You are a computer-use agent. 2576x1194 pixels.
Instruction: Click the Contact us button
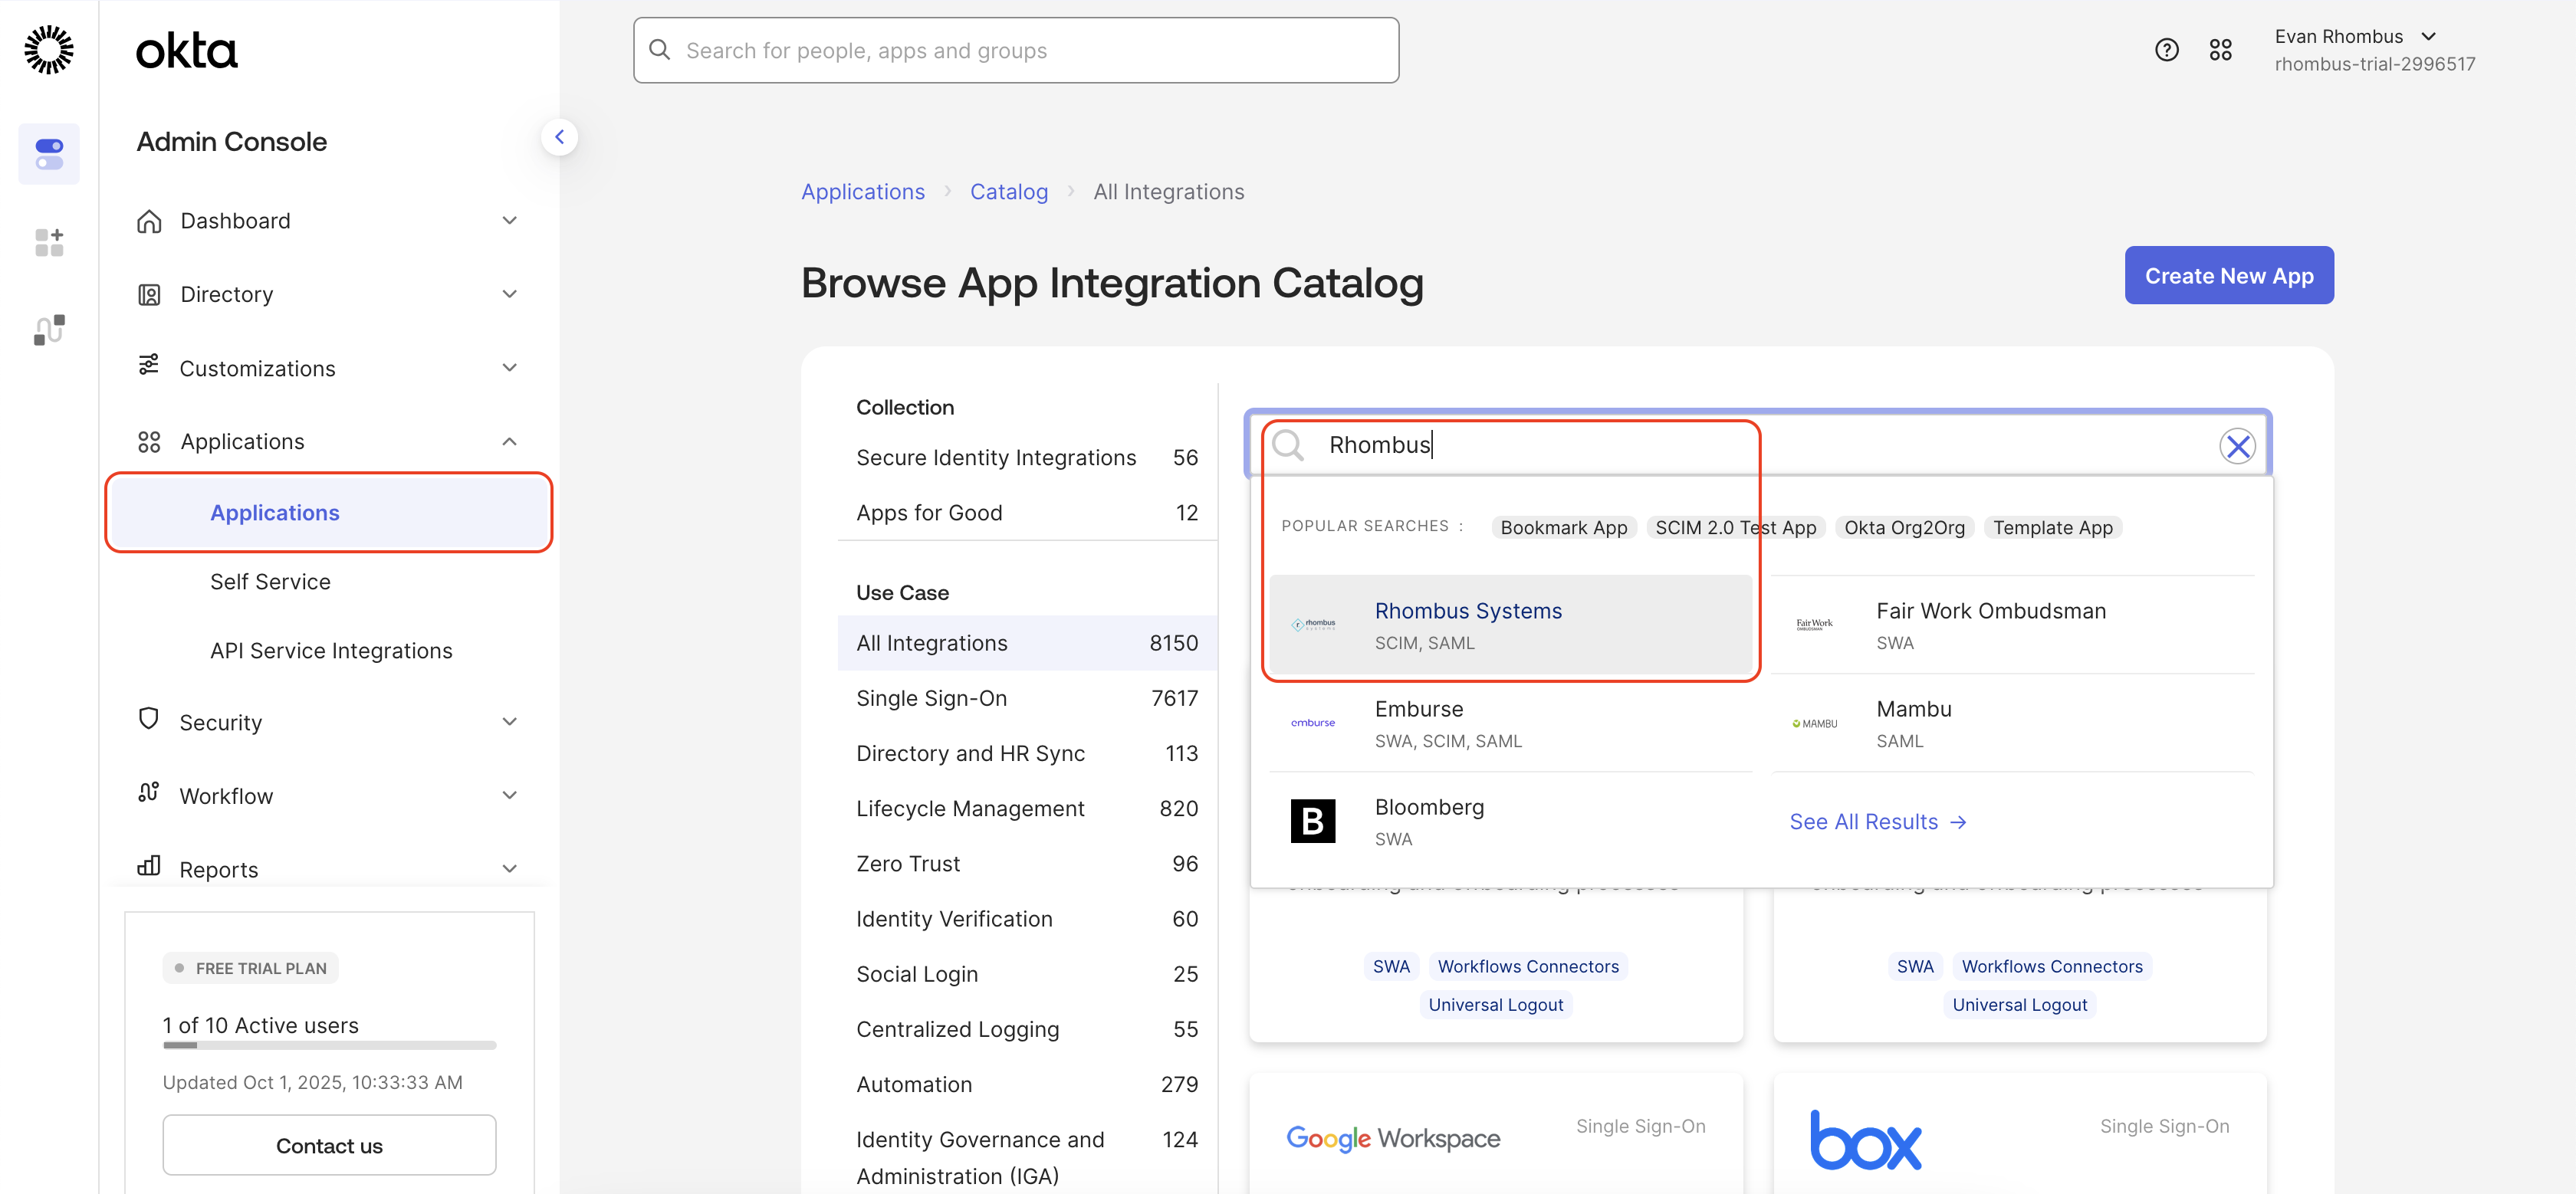click(x=329, y=1146)
